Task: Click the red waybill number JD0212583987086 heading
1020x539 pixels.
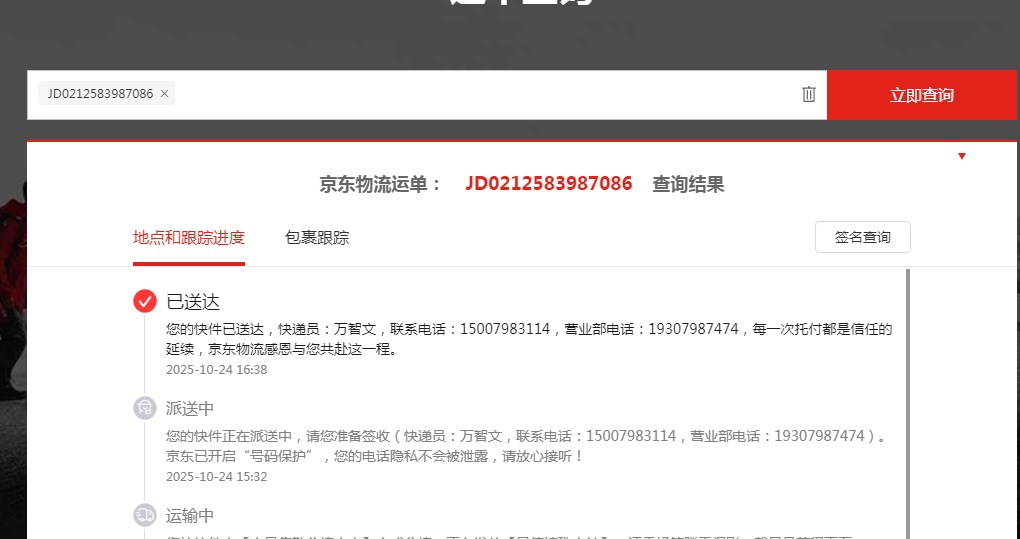Action: tap(548, 184)
